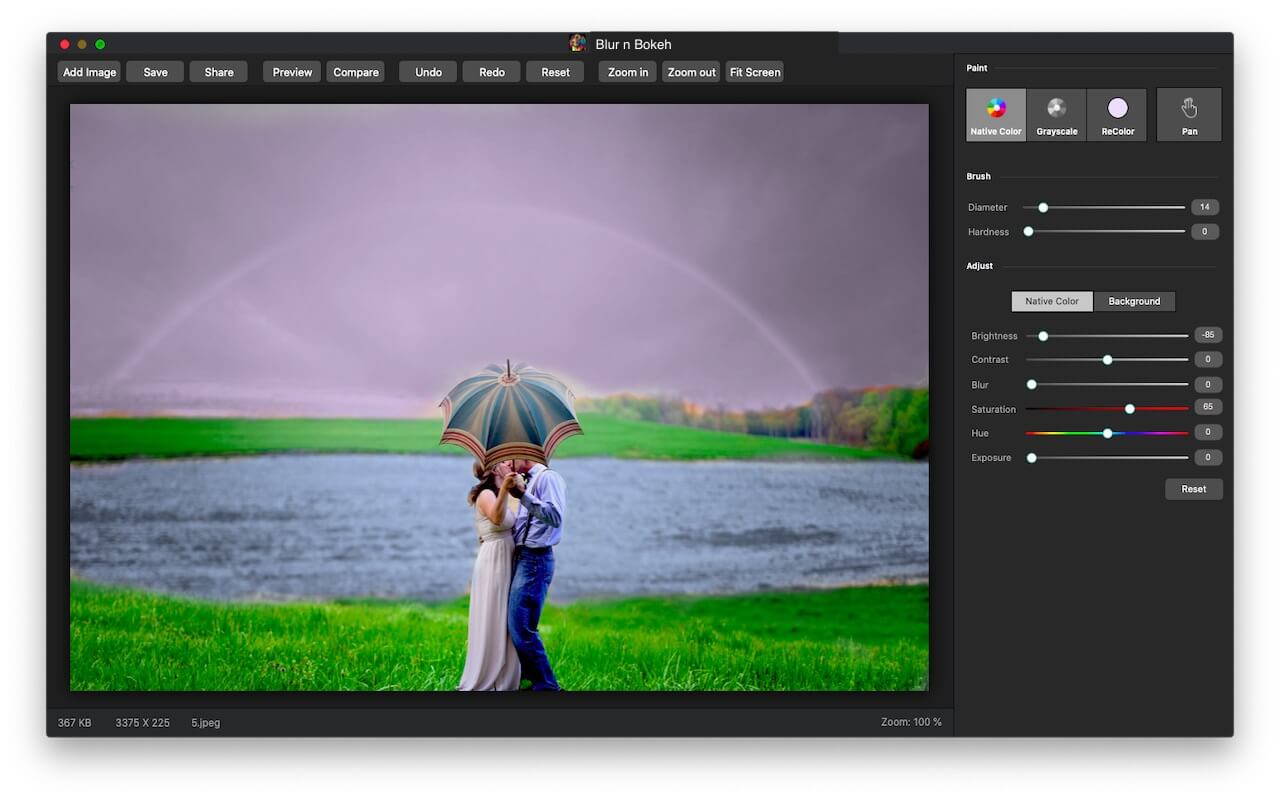Click the Diameter value field showing 14

click(1205, 207)
